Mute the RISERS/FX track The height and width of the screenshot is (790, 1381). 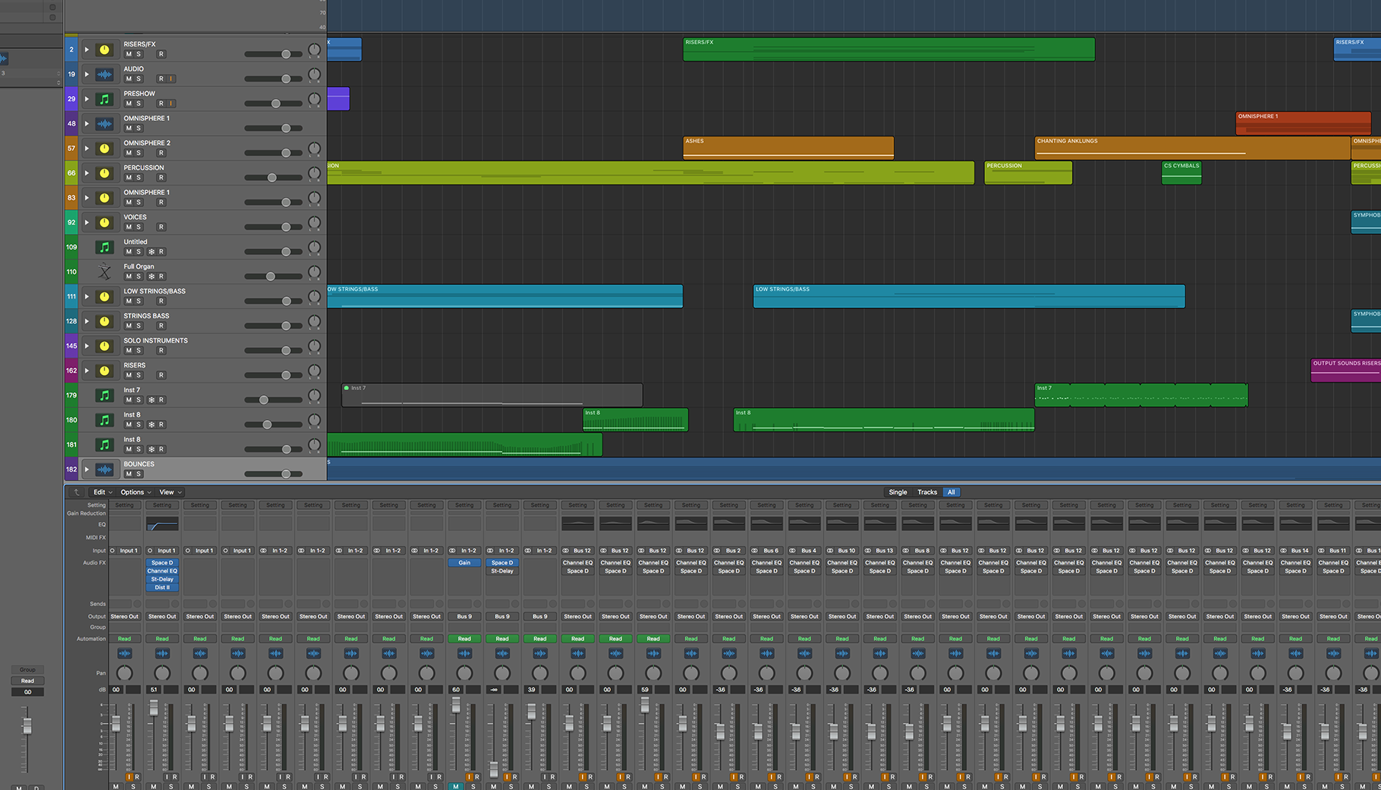coord(129,54)
